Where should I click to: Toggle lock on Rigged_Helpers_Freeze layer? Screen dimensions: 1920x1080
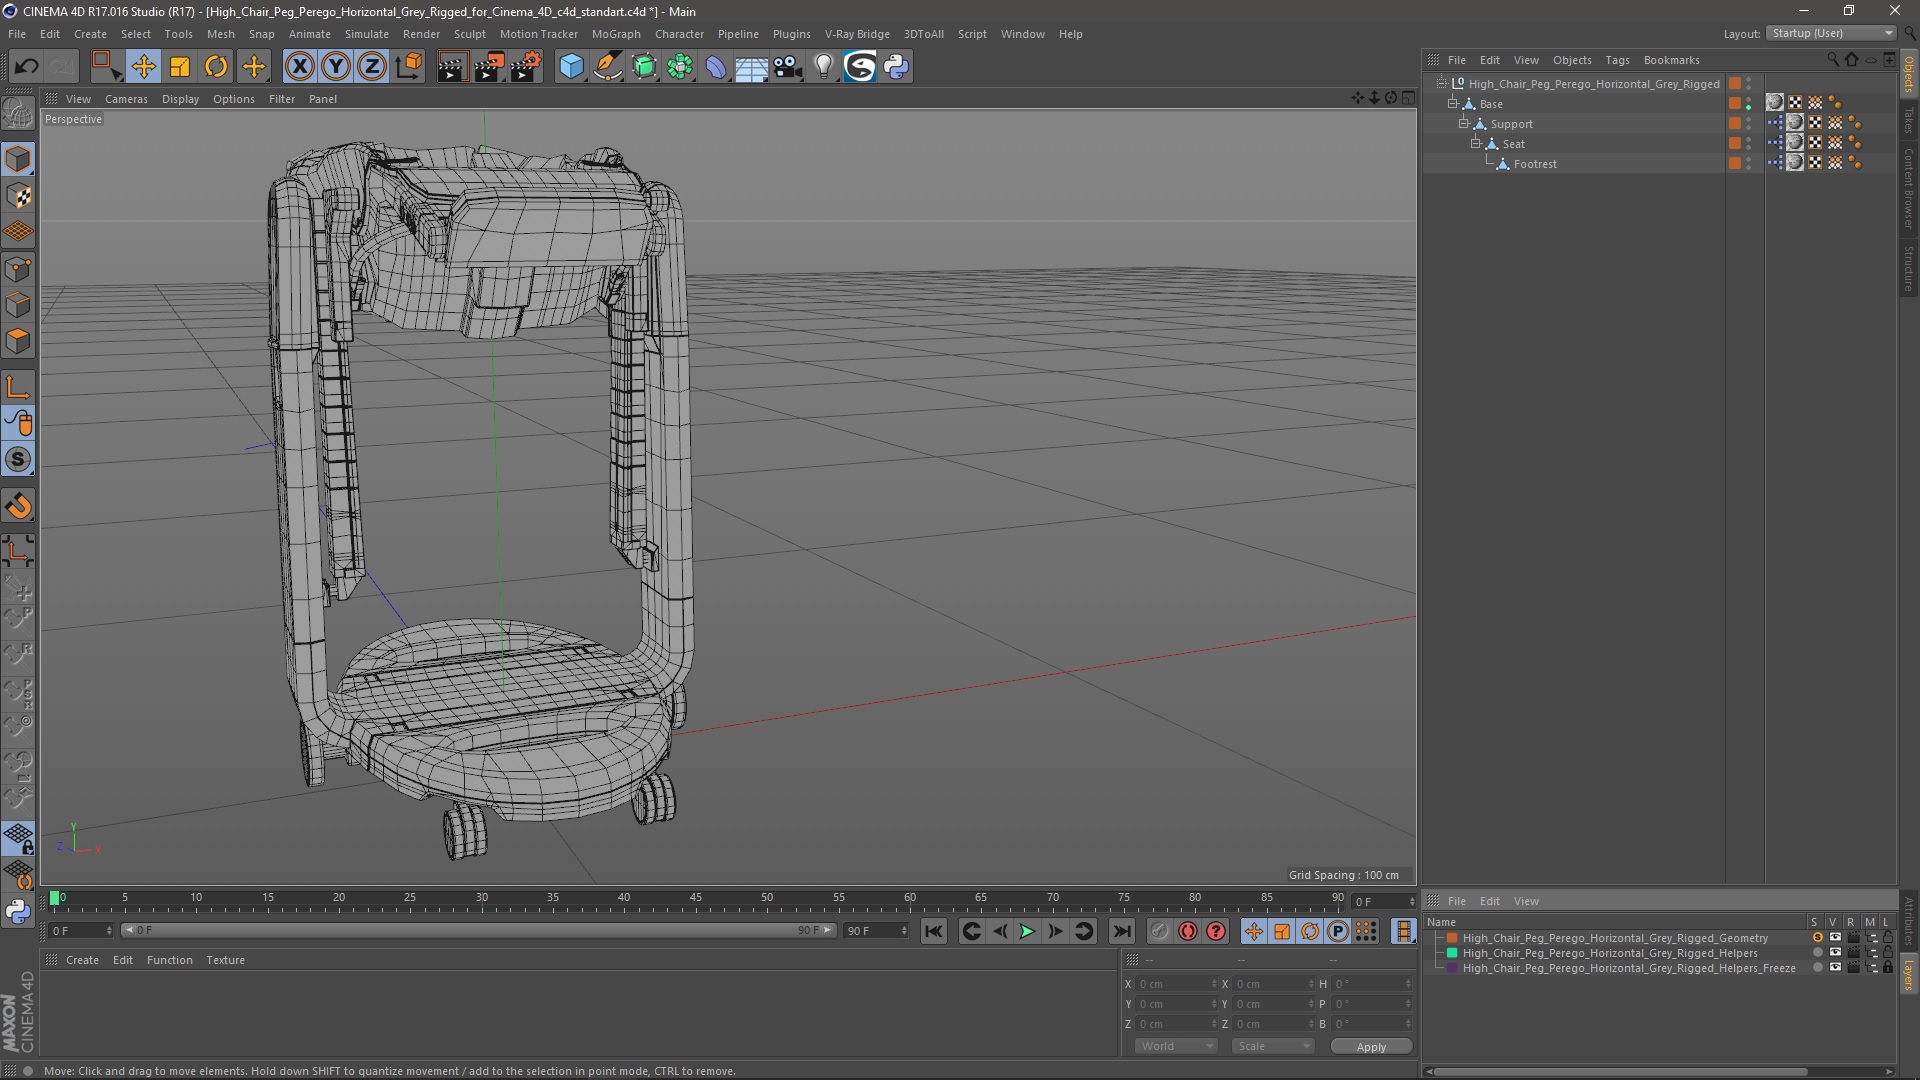point(1888,968)
